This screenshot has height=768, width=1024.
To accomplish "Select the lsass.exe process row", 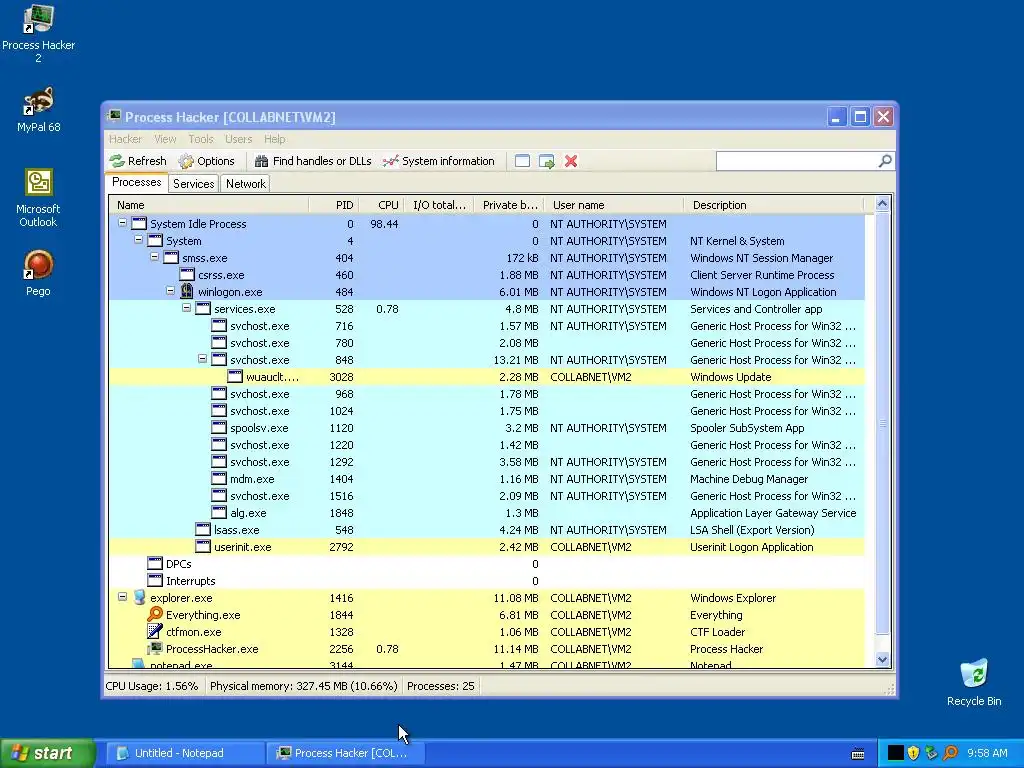I will click(x=487, y=530).
